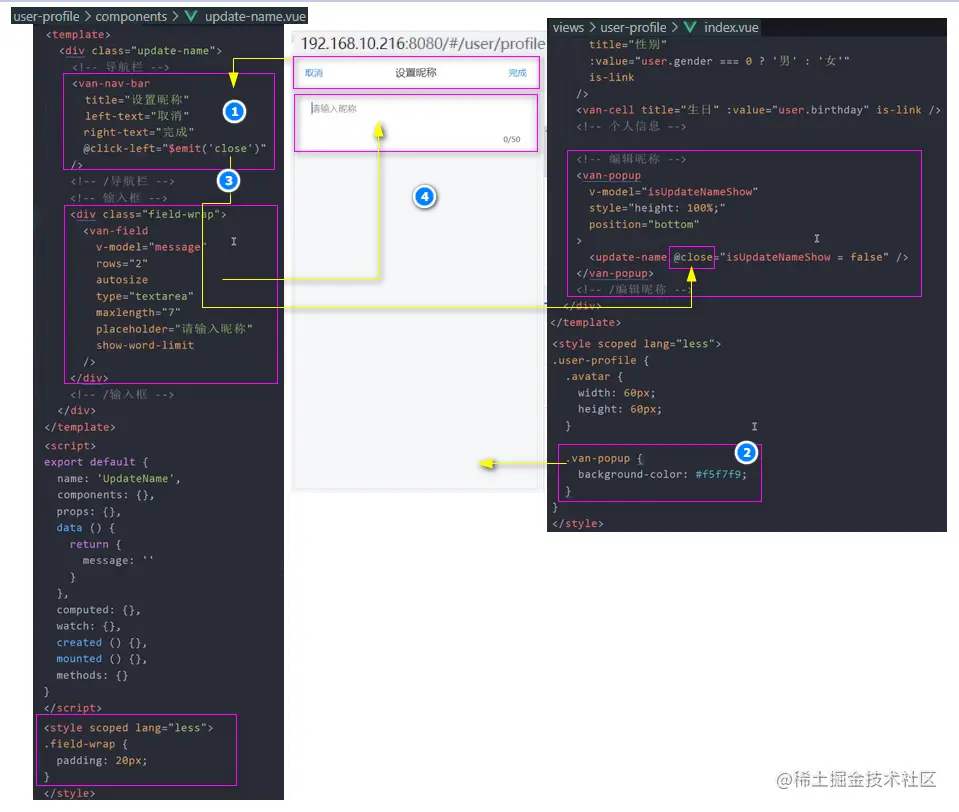Click the title="设置昵称" attribute line
Image resolution: width=959 pixels, height=812 pixels.
[x=136, y=100]
